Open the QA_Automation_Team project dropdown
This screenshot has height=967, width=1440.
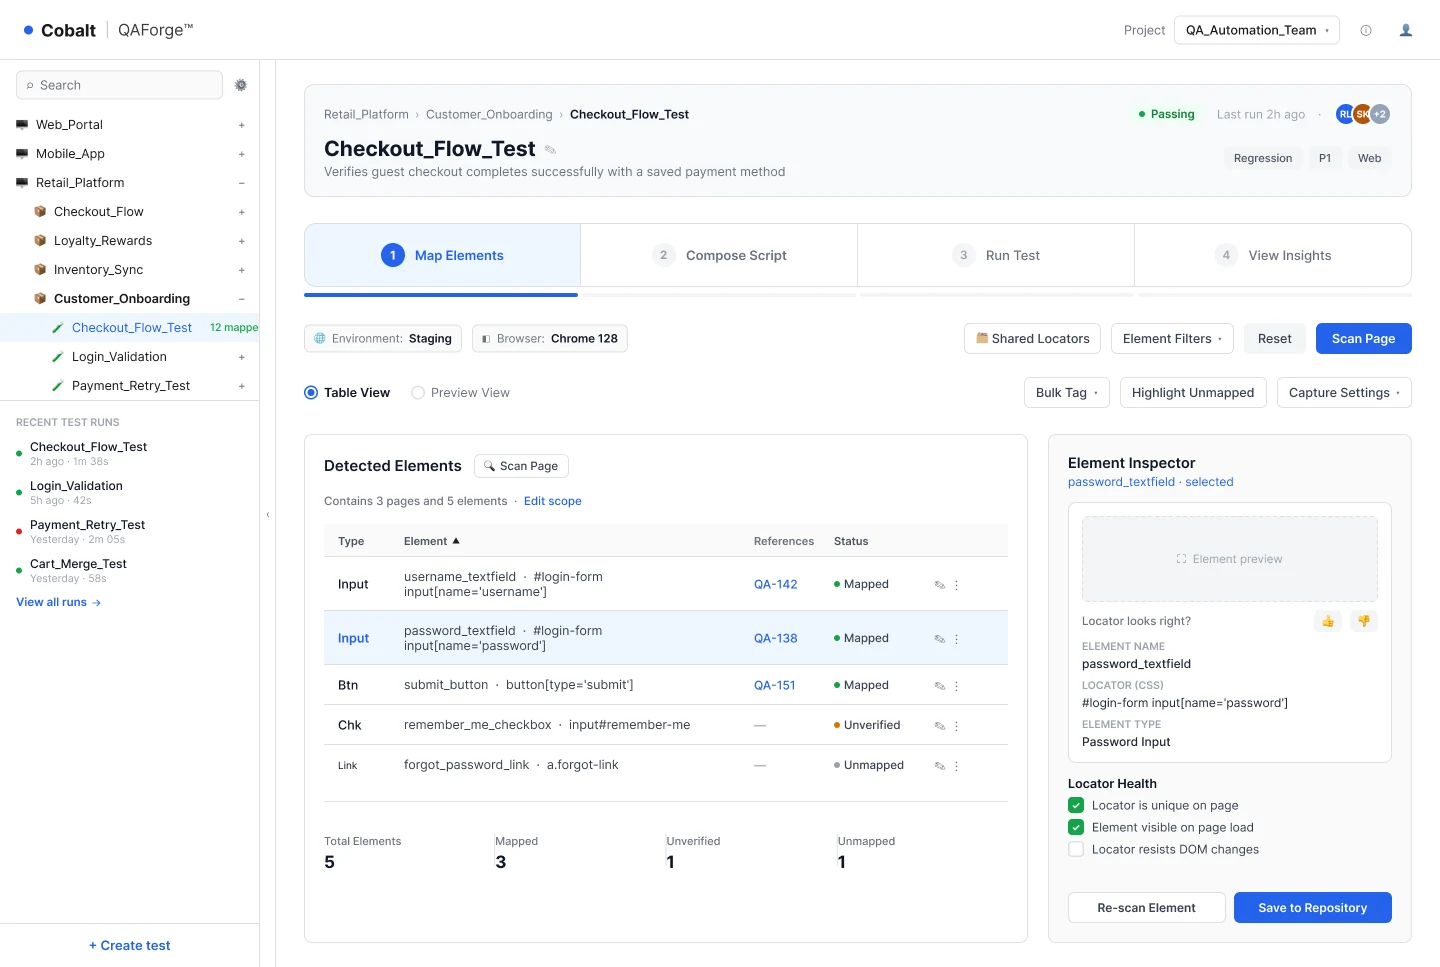pos(1257,30)
